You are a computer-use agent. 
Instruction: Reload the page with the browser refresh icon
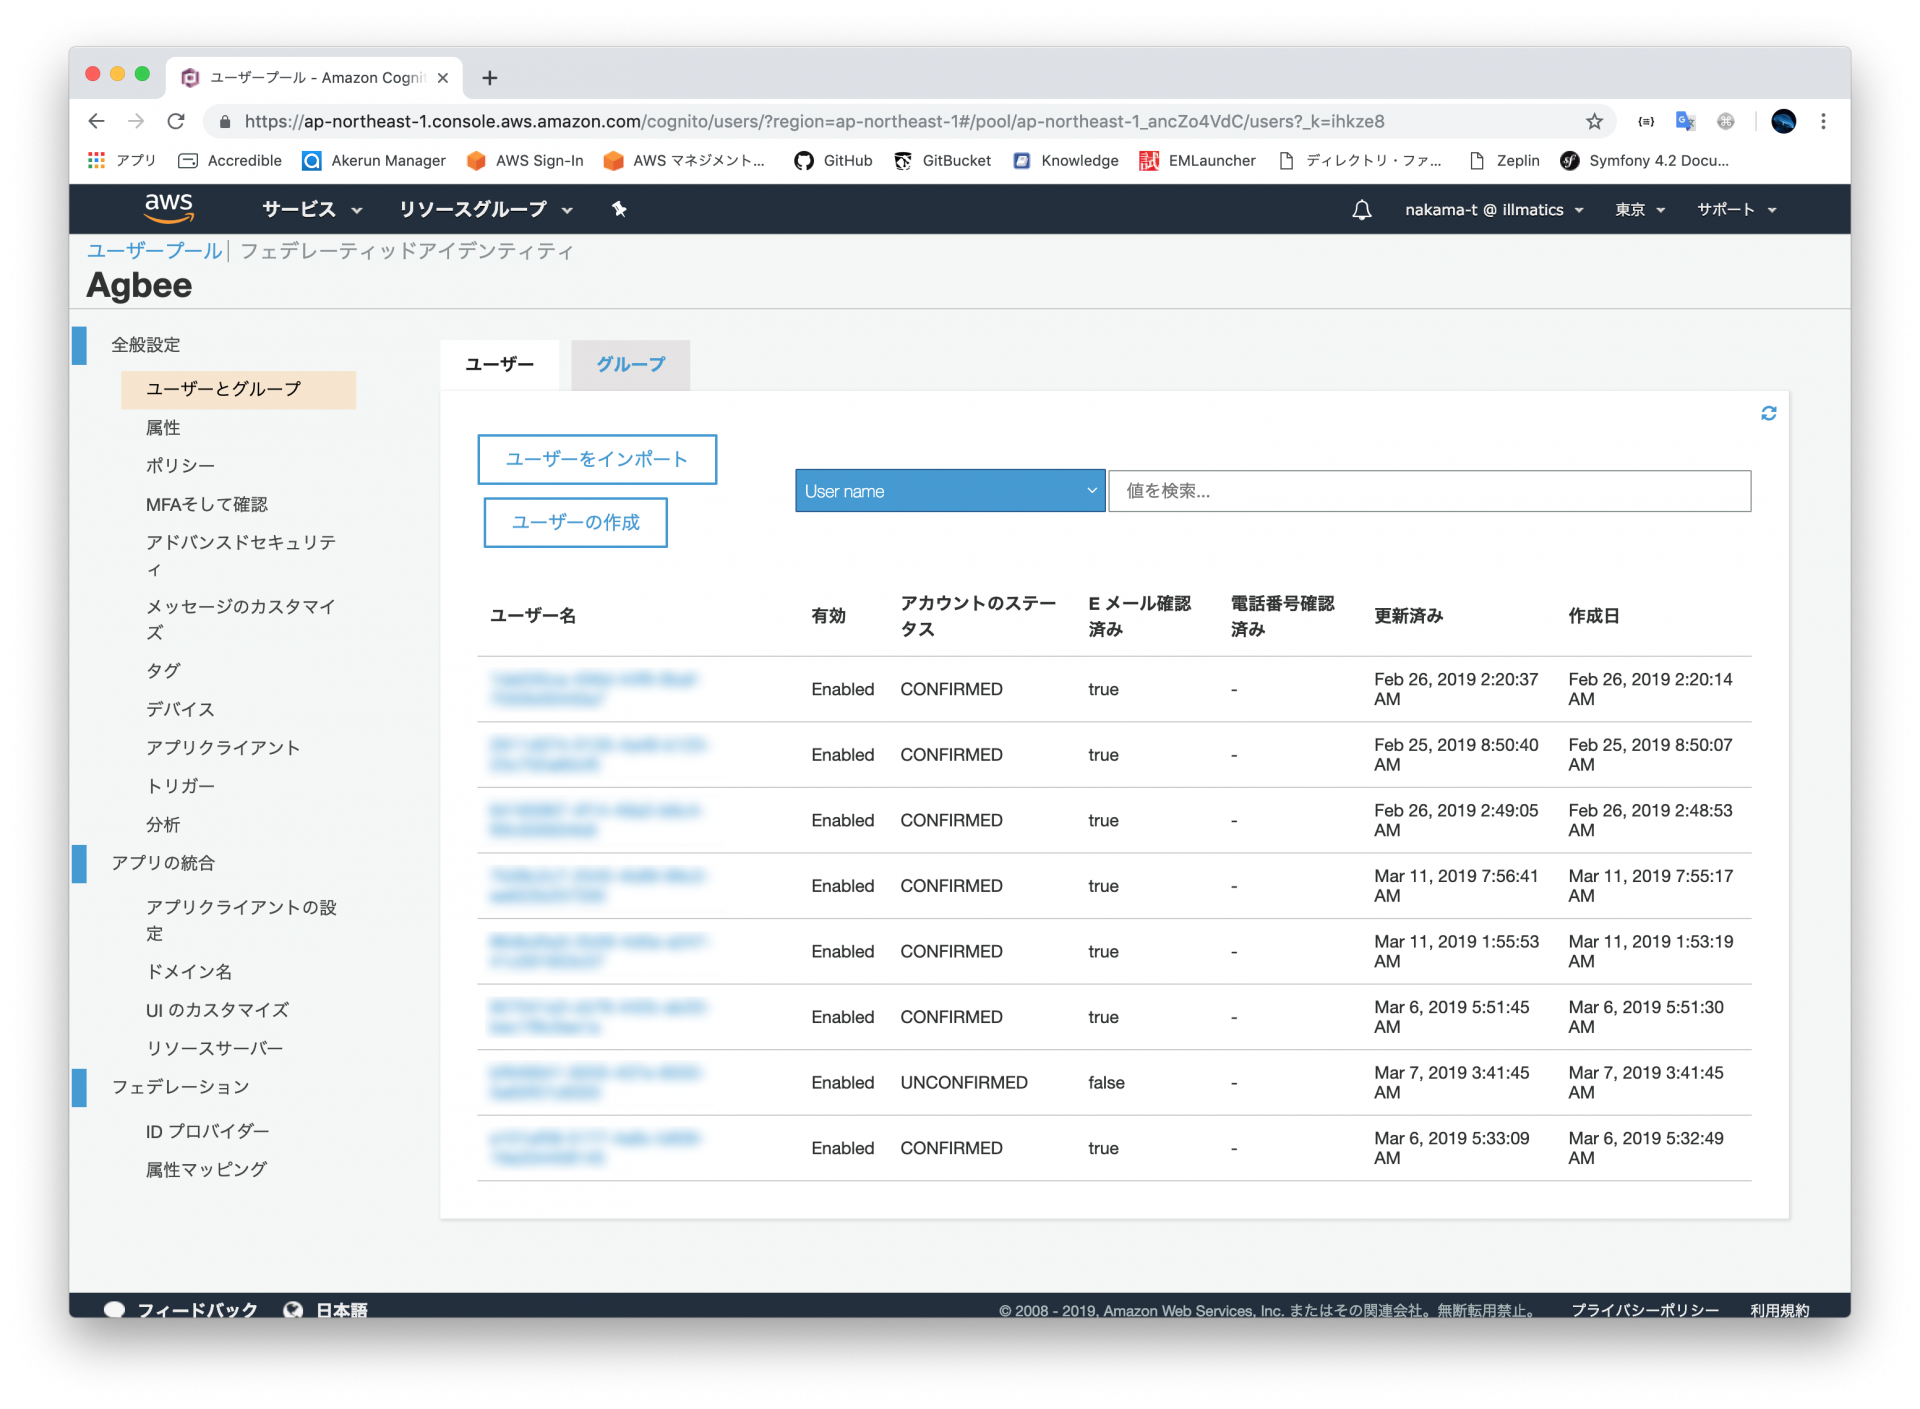(176, 121)
